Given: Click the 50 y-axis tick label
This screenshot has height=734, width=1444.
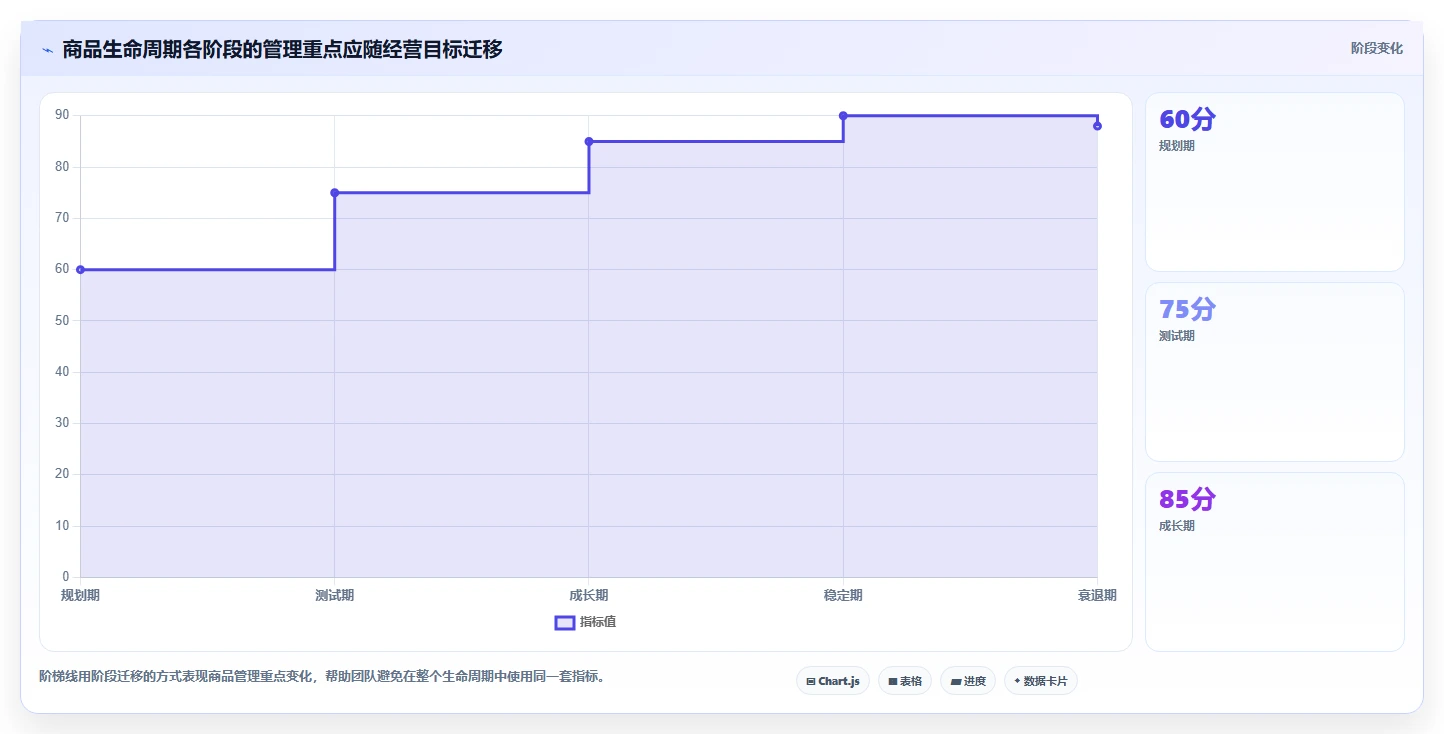Looking at the screenshot, I should pos(62,321).
